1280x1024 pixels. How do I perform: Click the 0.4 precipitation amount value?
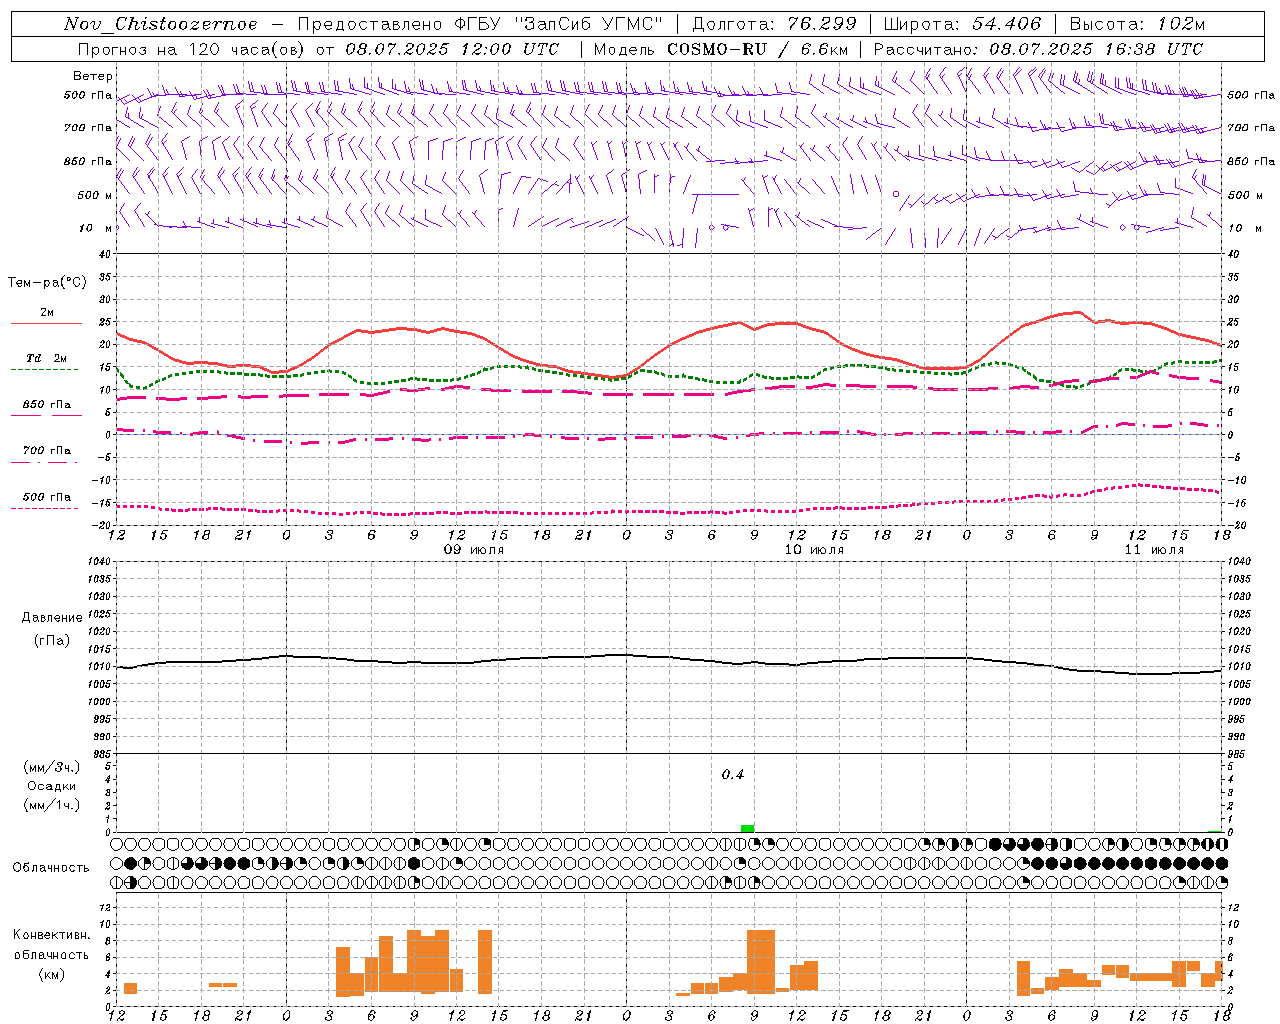tap(733, 775)
